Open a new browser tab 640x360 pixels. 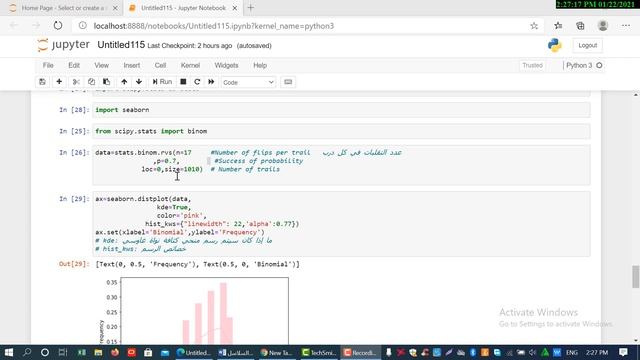pyautogui.click(x=251, y=8)
